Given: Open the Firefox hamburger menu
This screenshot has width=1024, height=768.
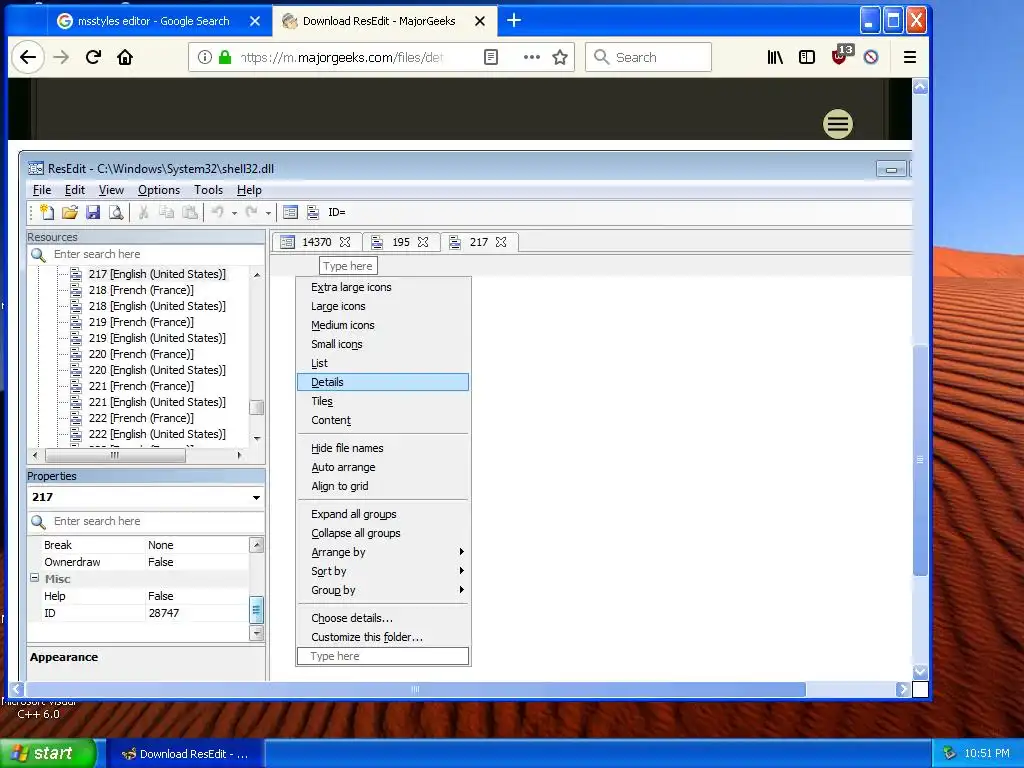Looking at the screenshot, I should 910,57.
